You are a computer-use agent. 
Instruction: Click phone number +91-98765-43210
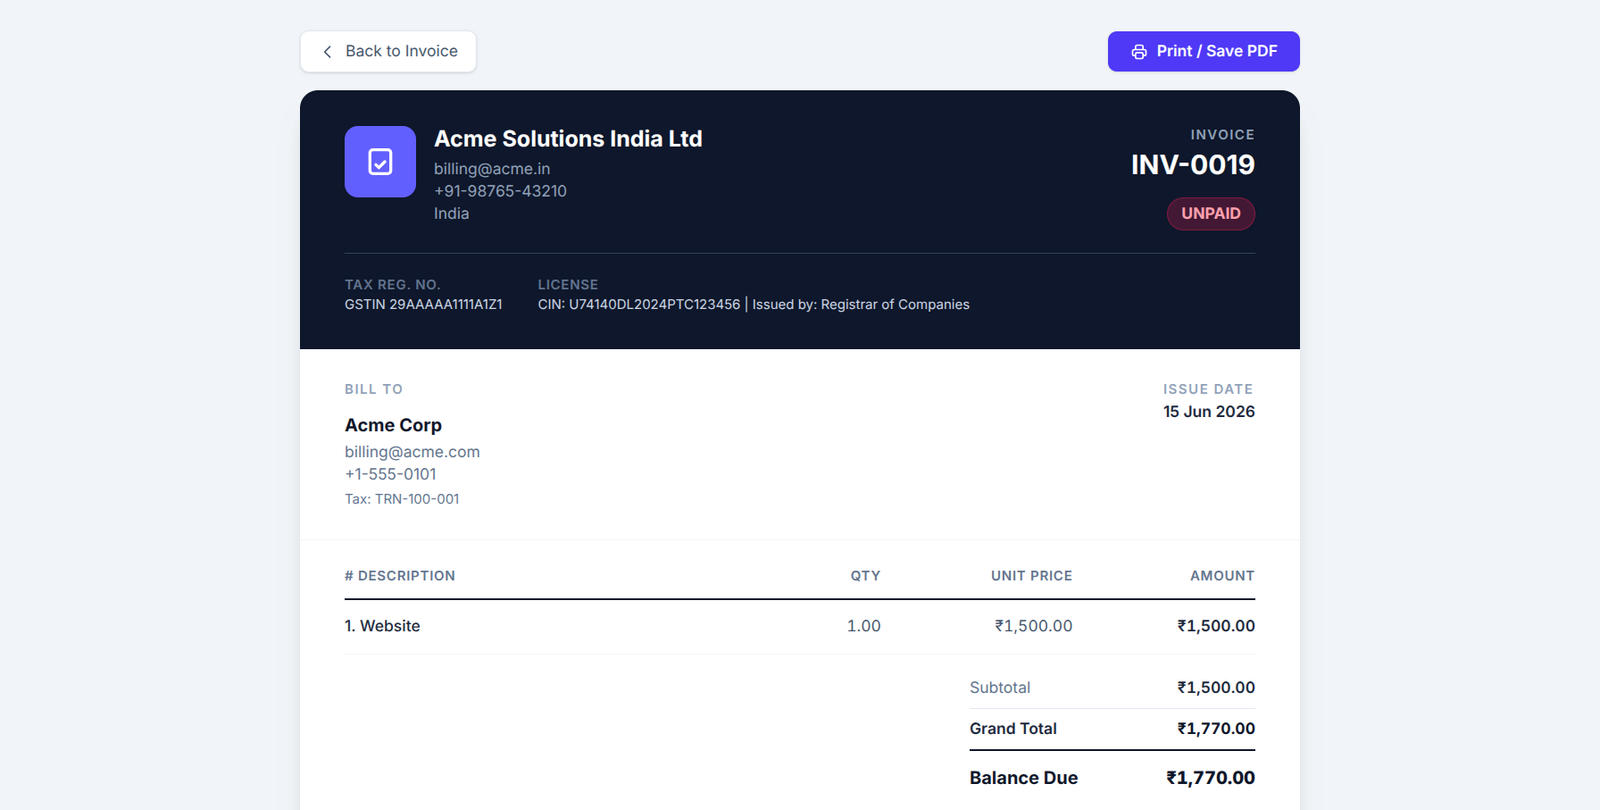[x=500, y=191]
